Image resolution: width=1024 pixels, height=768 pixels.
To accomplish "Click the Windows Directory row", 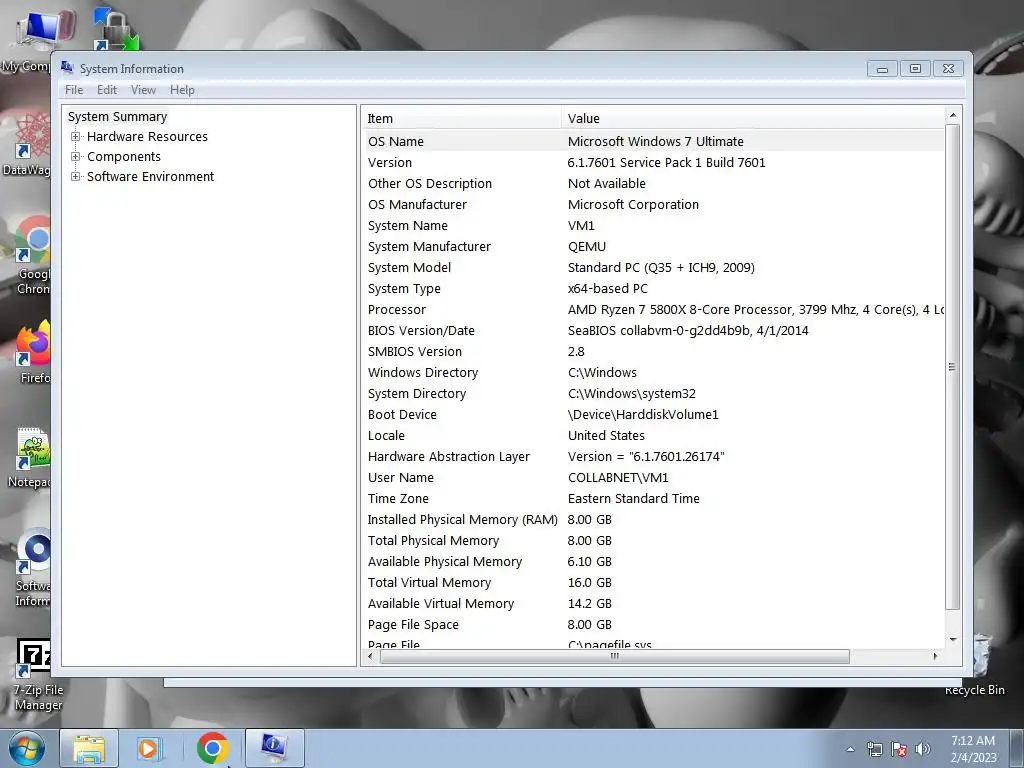I will 653,372.
